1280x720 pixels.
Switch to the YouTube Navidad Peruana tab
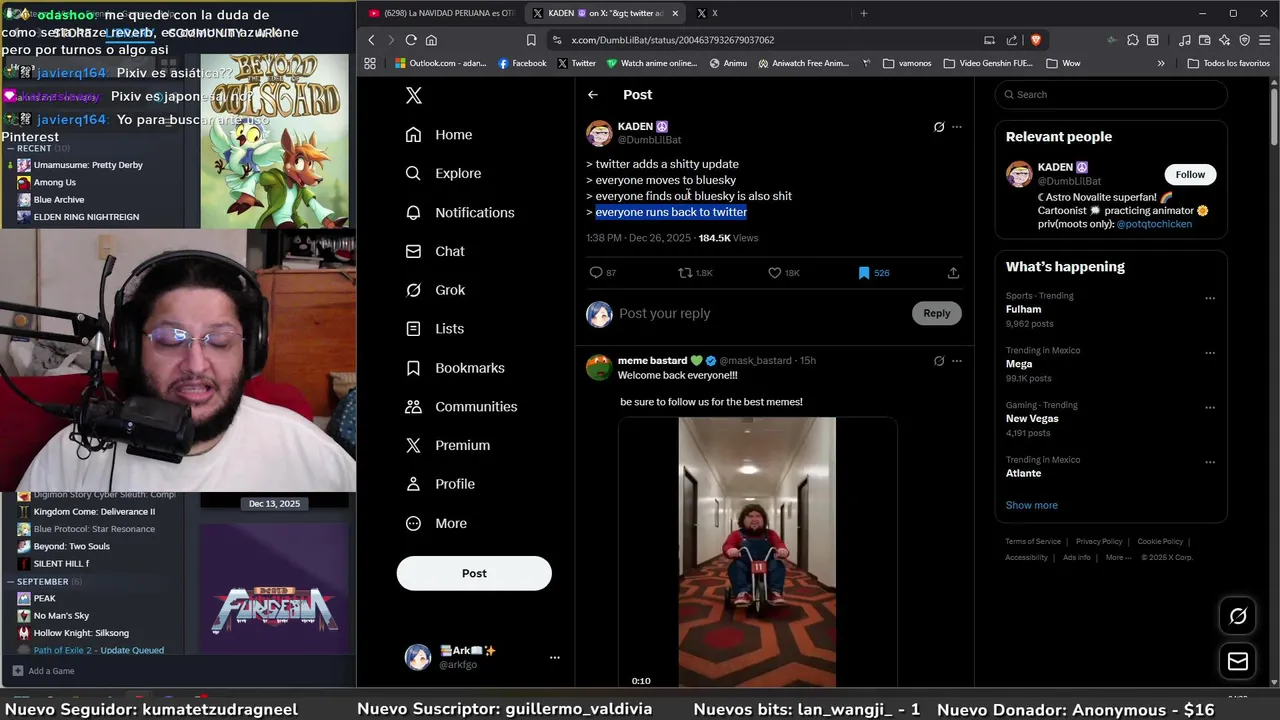[440, 13]
